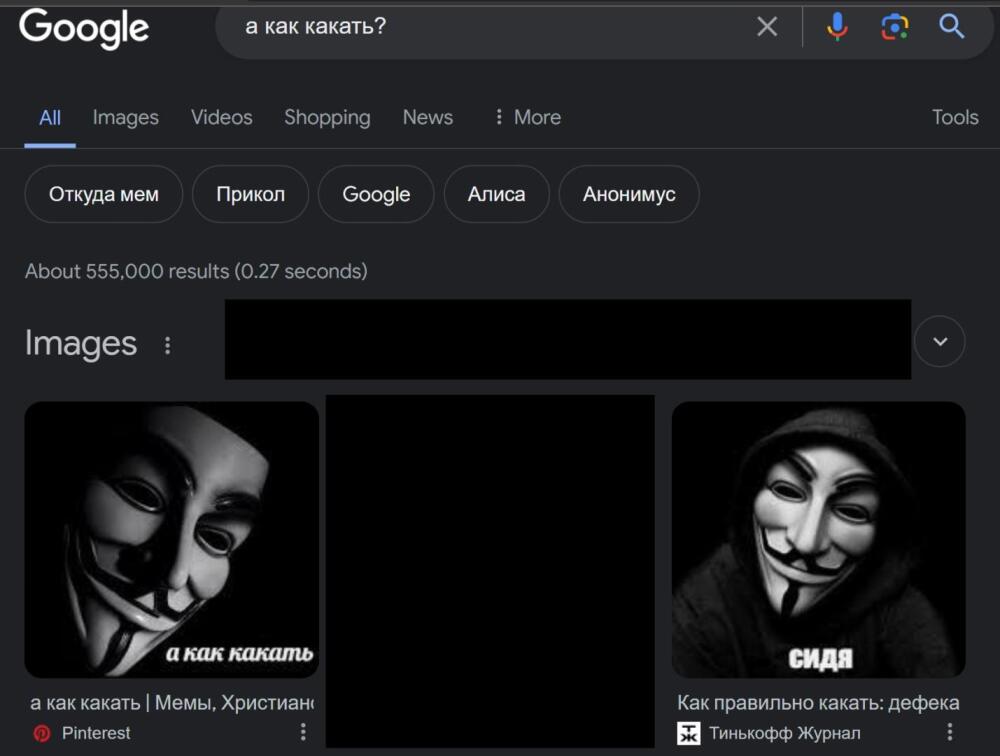Select the 'Алиса' filter chip
The image size is (1000, 756).
click(x=496, y=194)
